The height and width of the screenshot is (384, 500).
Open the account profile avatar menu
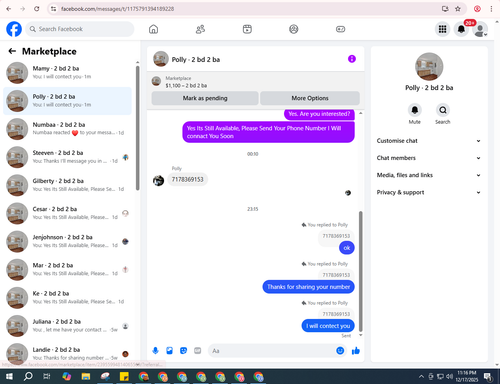(480, 29)
